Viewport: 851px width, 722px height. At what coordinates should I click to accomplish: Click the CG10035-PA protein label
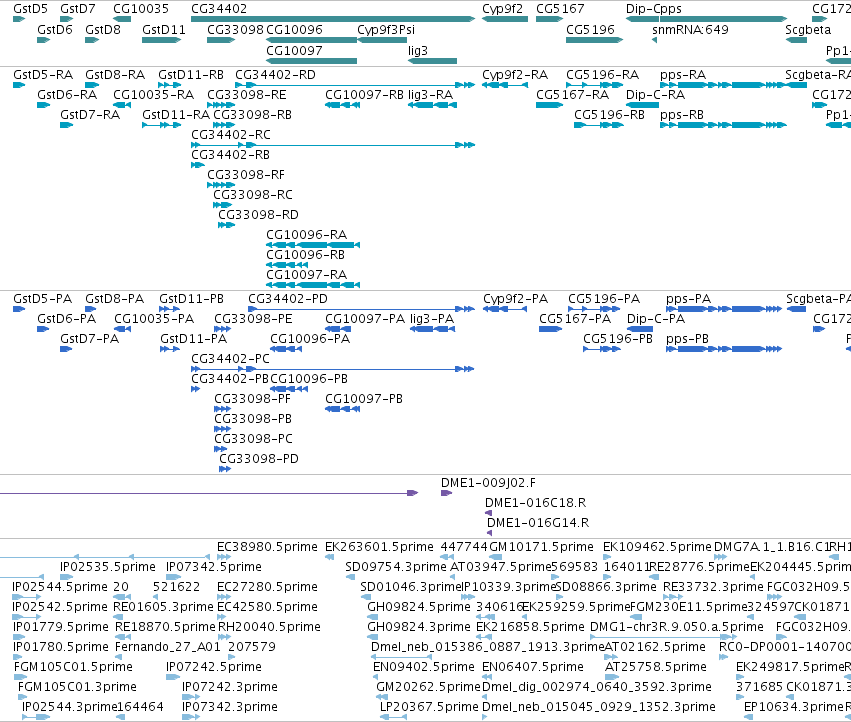click(154, 319)
